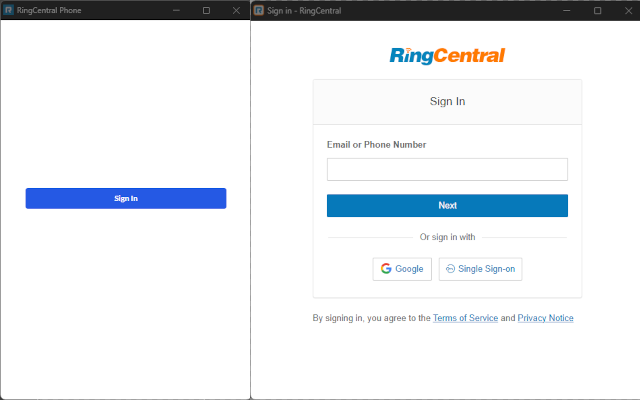The image size is (640, 400).
Task: Click the app icon in the Sign in window title bar
Action: [x=259, y=10]
